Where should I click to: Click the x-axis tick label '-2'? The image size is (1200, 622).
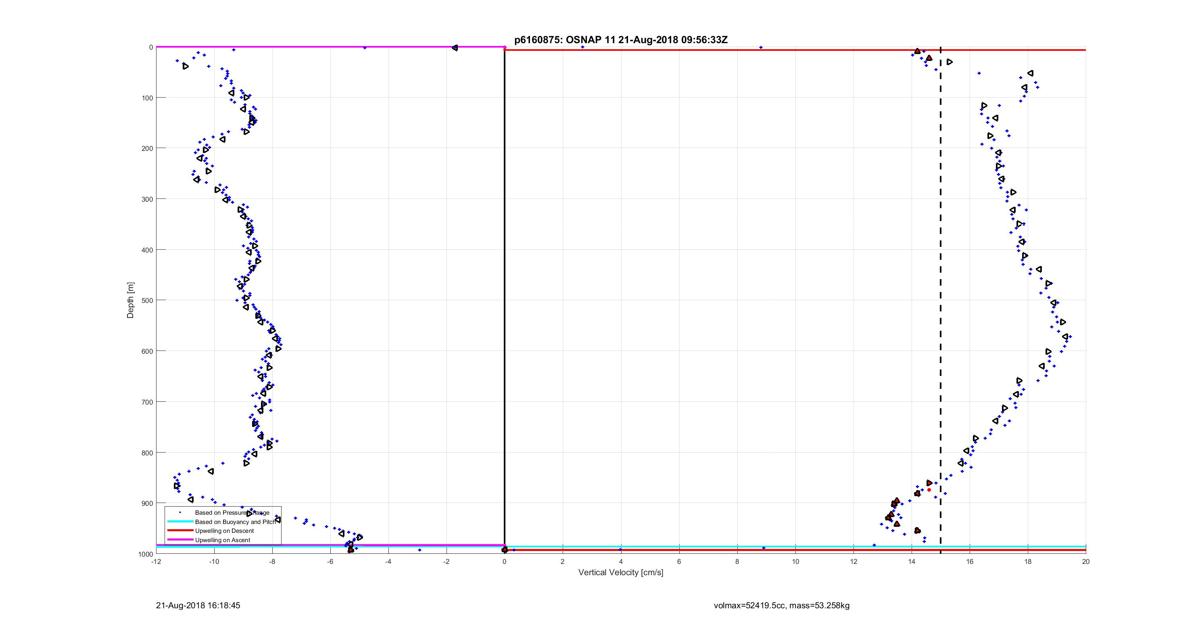(x=446, y=562)
